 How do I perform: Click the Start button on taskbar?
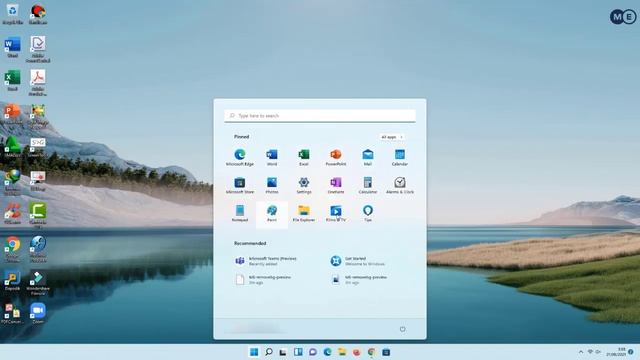pos(254,352)
